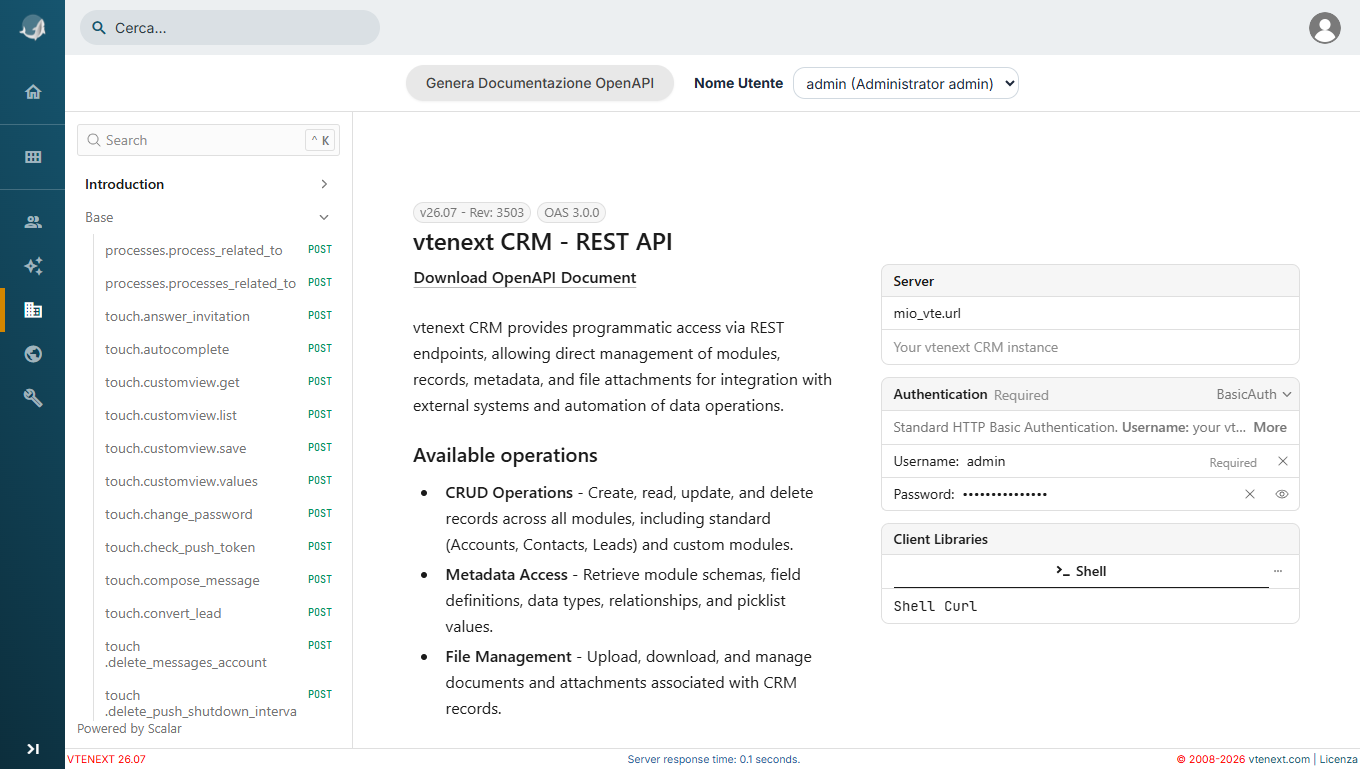Open touch.delete_messages_account endpoint
The width and height of the screenshot is (1360, 769).
coord(208,654)
